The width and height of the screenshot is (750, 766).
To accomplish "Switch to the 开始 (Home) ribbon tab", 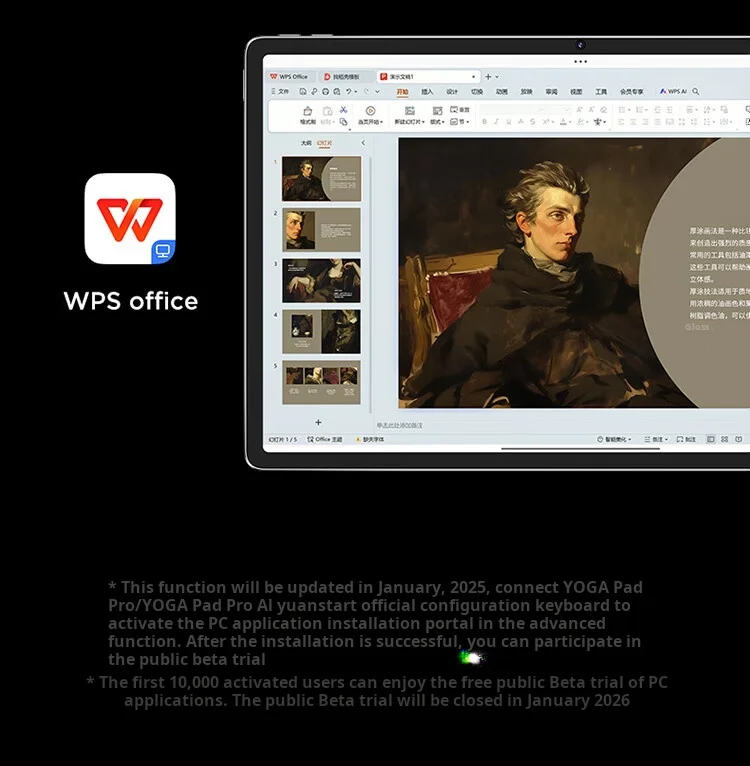I will 402,92.
